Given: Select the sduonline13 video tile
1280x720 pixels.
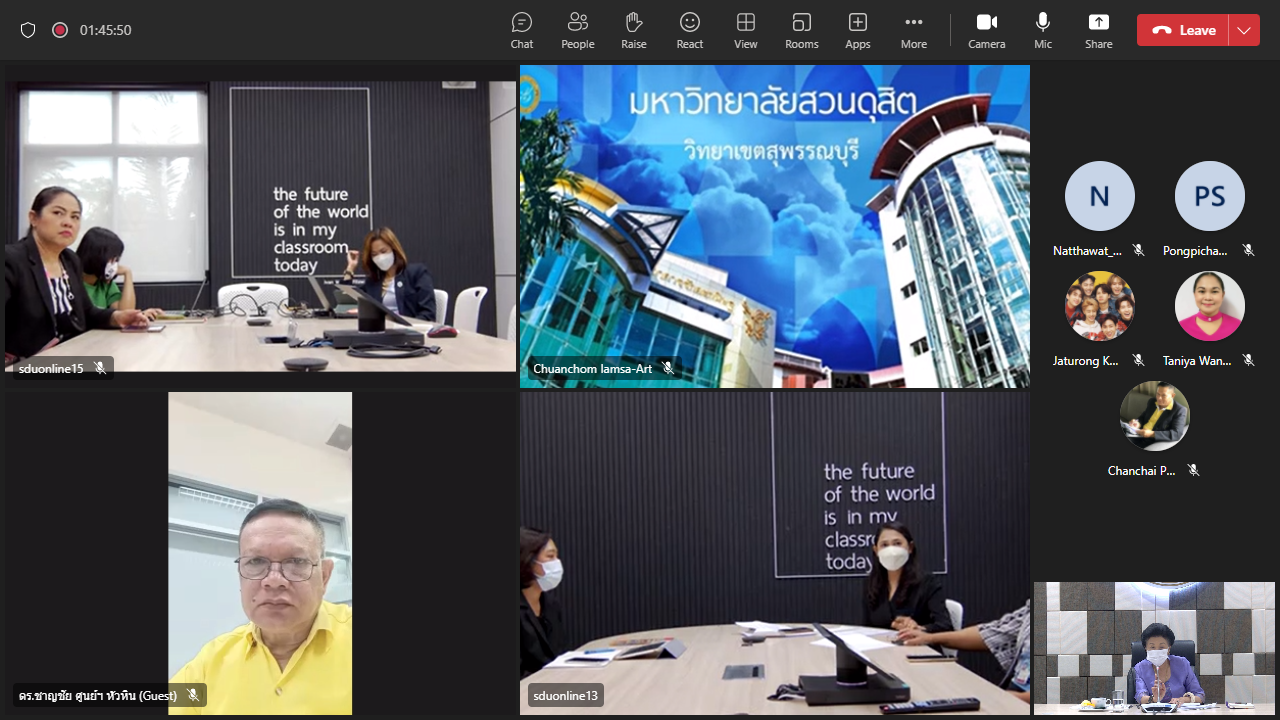Looking at the screenshot, I should pyautogui.click(x=775, y=553).
